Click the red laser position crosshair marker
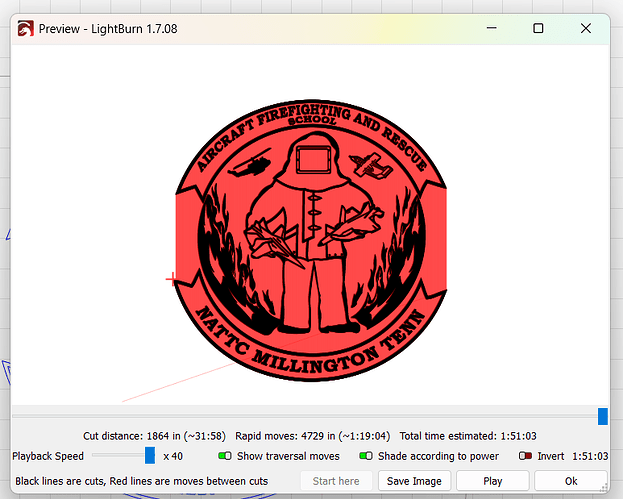This screenshot has width=623, height=499. pyautogui.click(x=171, y=279)
